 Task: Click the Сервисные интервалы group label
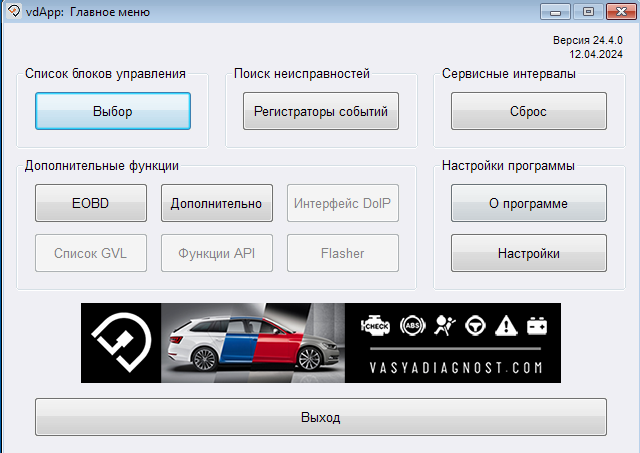509,74
